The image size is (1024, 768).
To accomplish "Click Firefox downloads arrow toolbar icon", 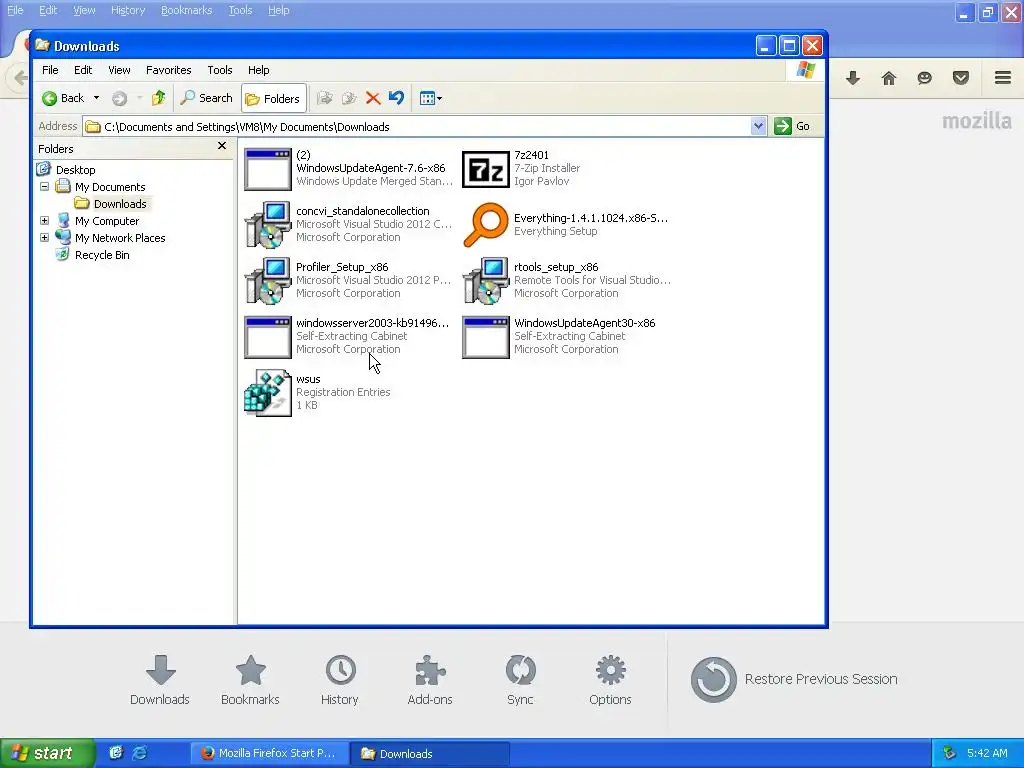I will click(x=853, y=78).
